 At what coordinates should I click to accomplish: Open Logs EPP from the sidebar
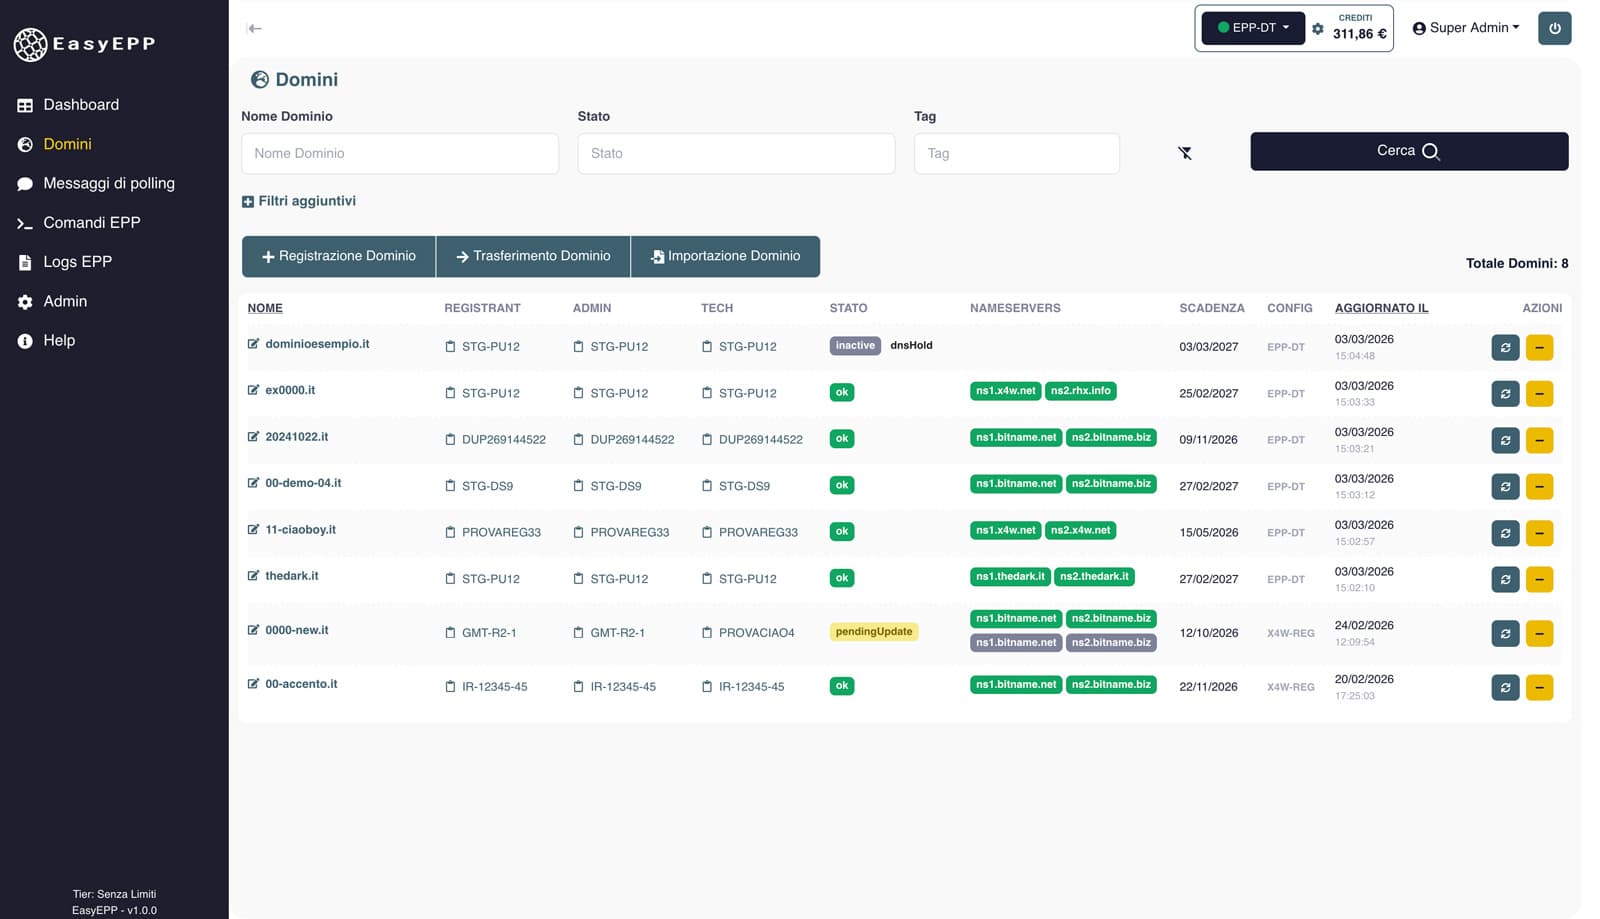point(77,262)
